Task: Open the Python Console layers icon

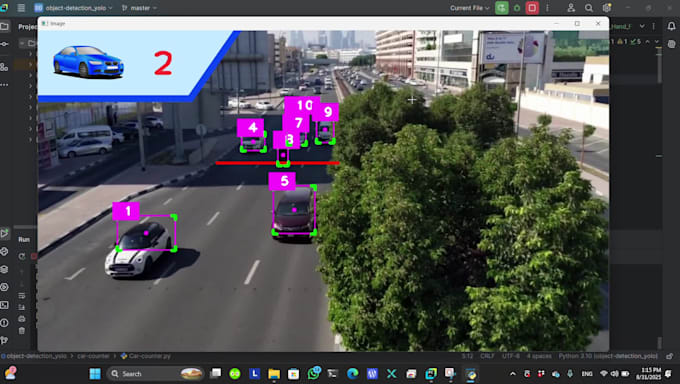Action: tap(4, 269)
